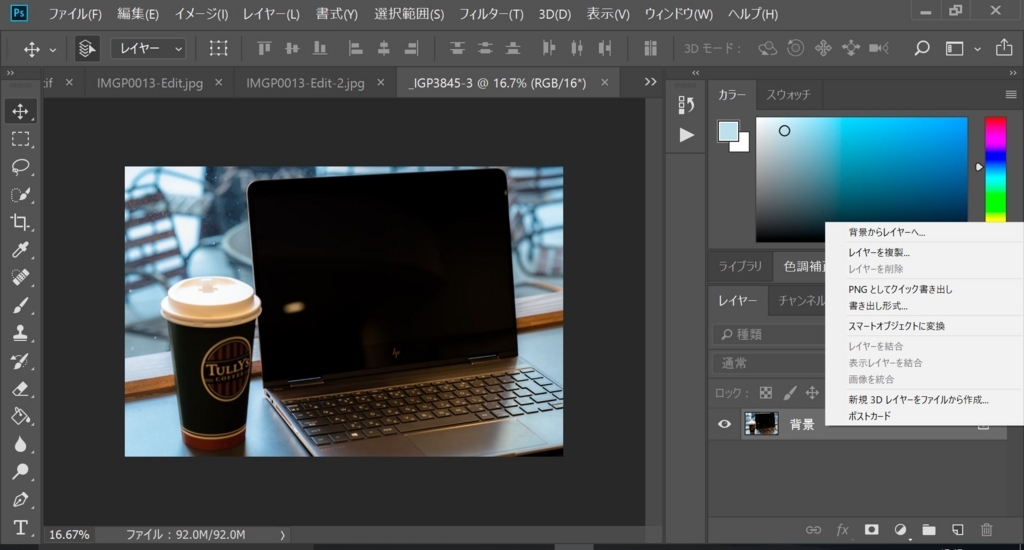Viewport: 1024px width, 550px height.
Task: Create new adjustment layer icon
Action: coord(900,530)
